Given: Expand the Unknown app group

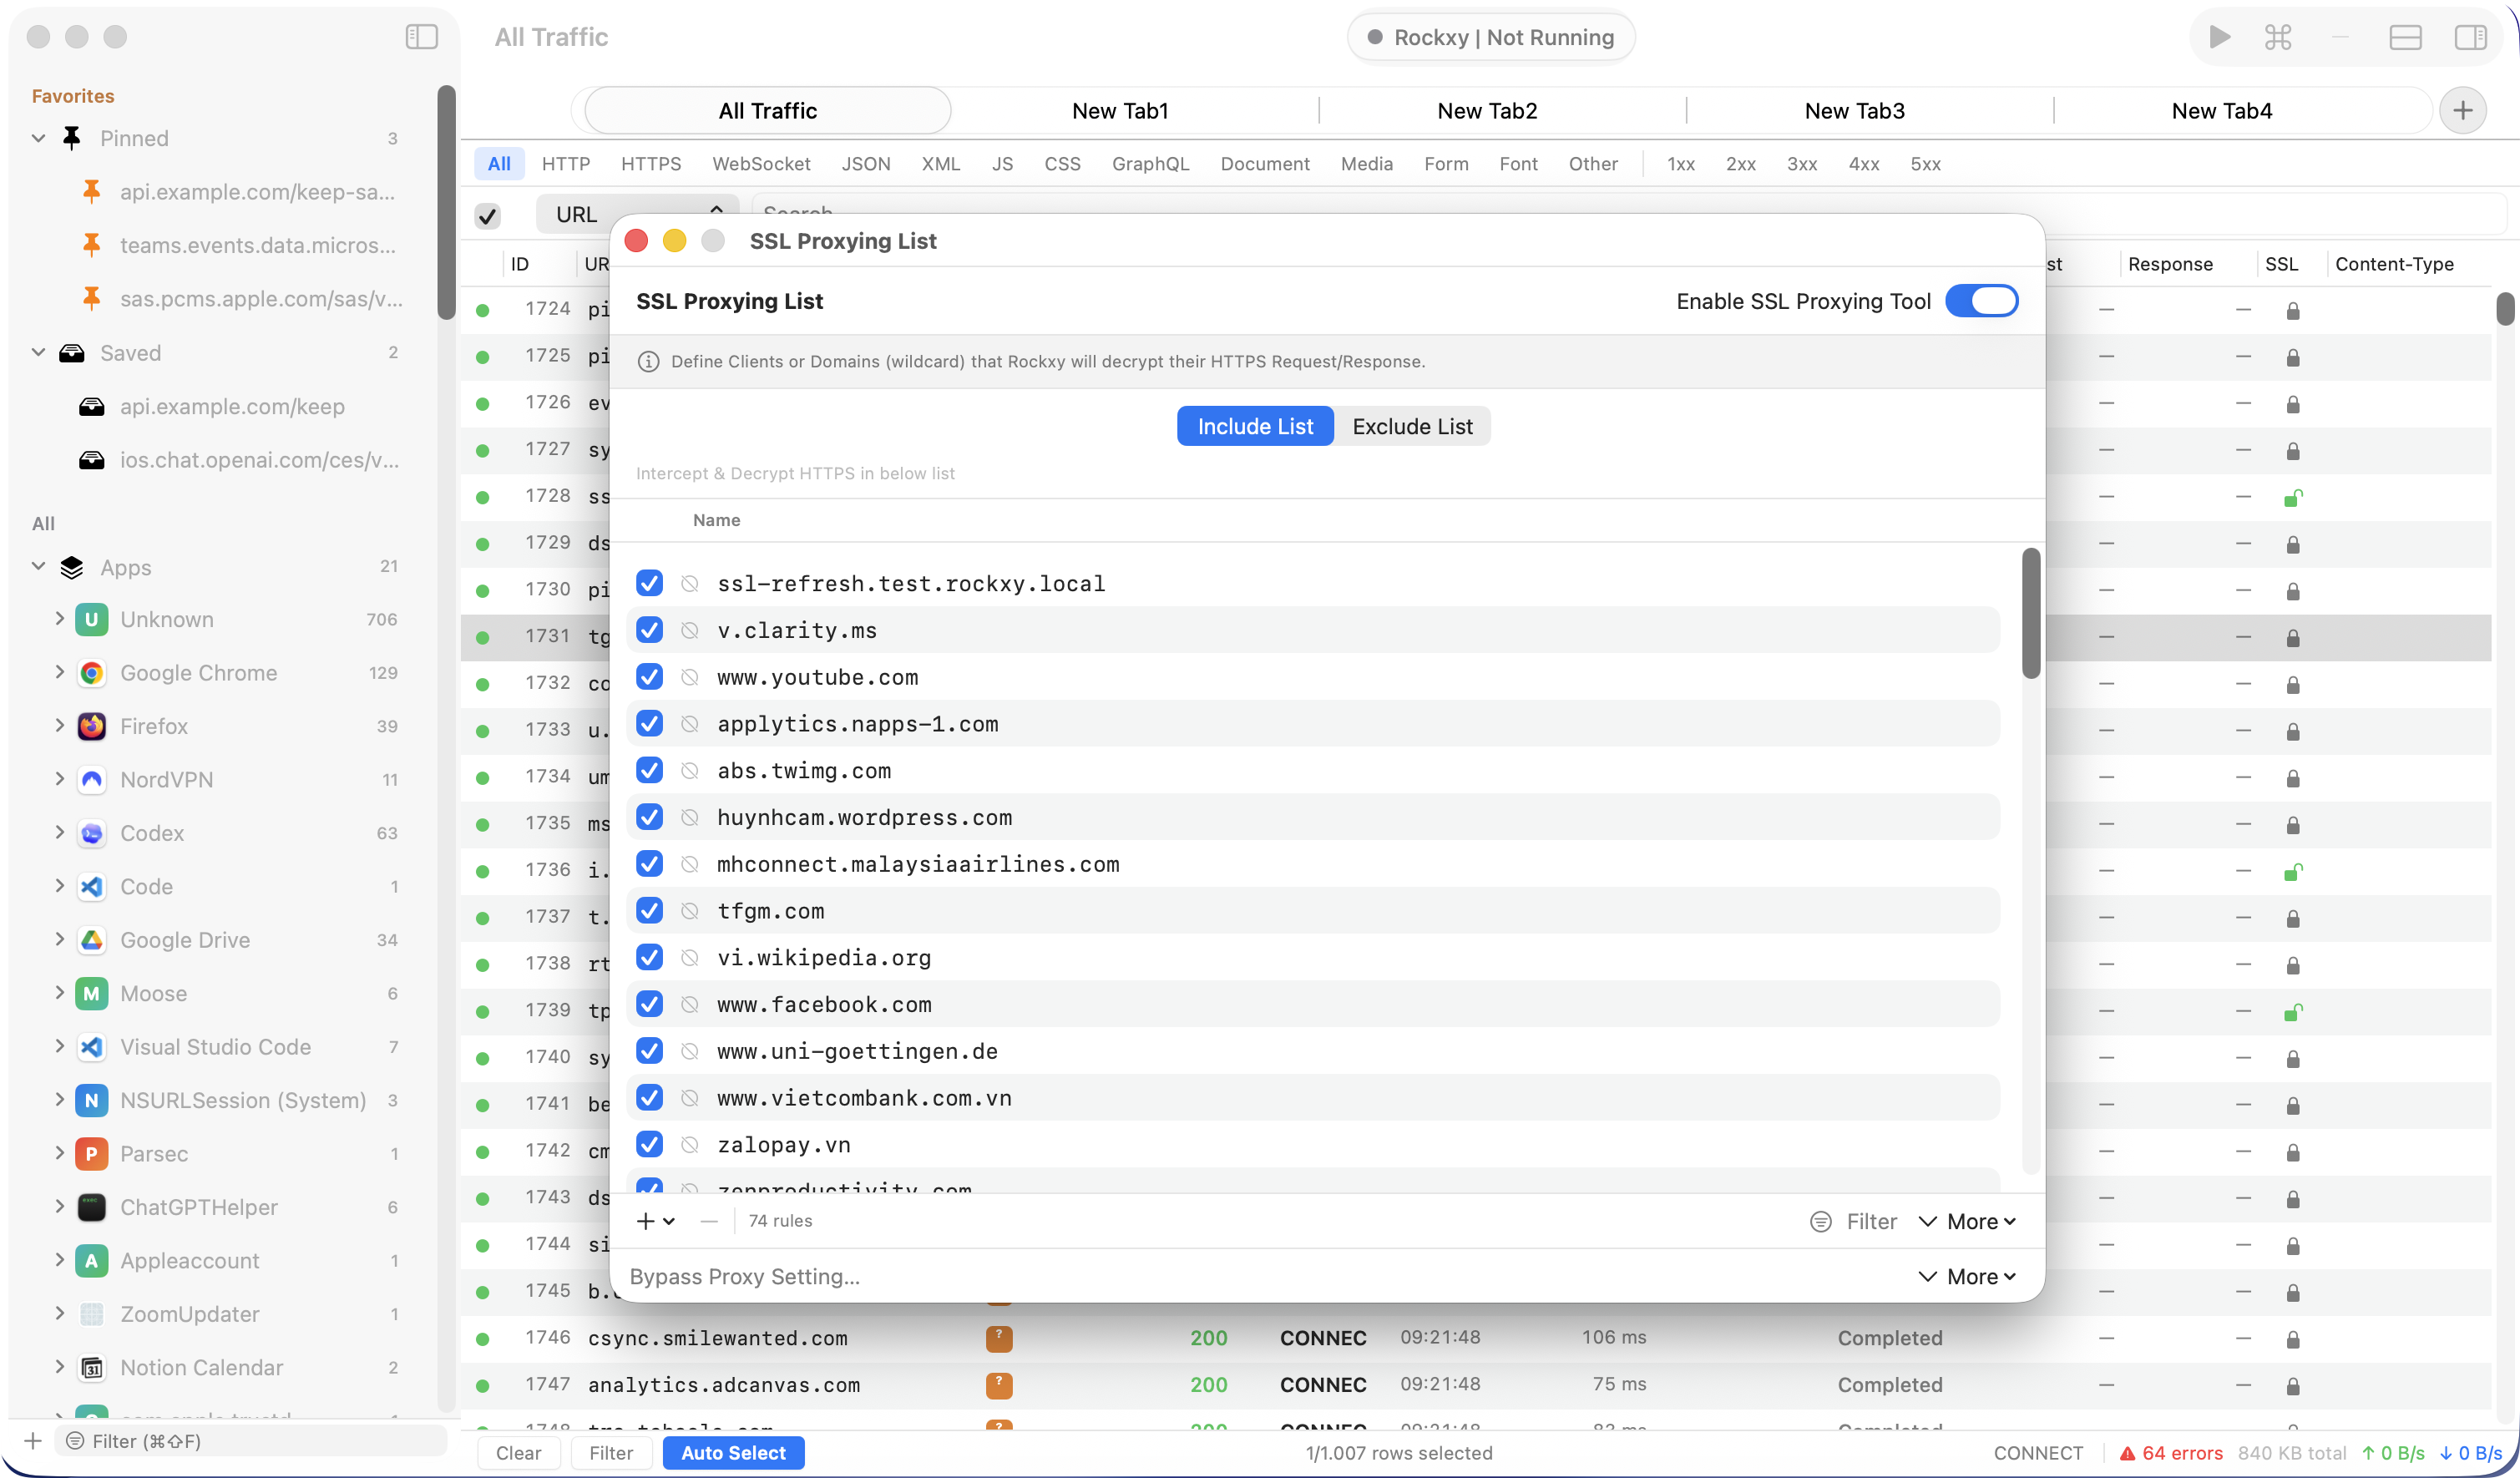Looking at the screenshot, I should (59, 619).
